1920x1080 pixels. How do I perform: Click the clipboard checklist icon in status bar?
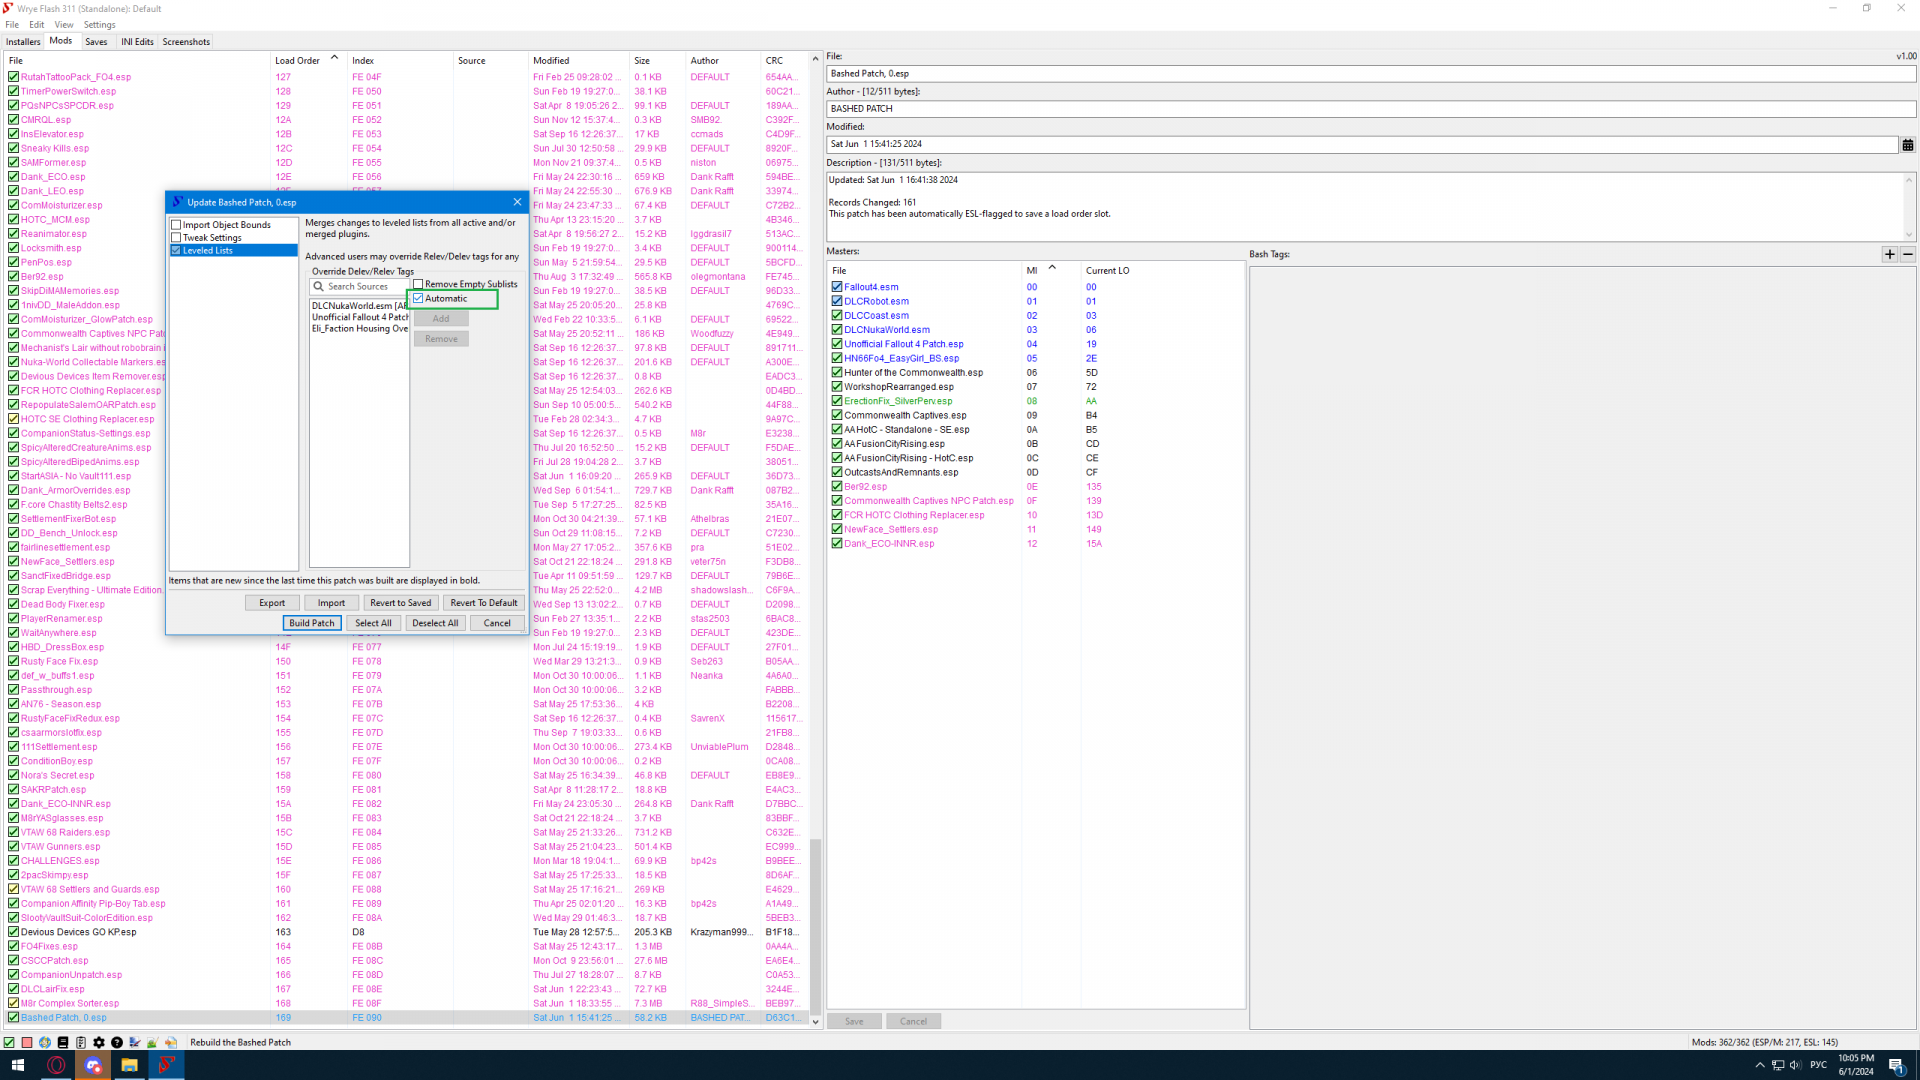[81, 1042]
